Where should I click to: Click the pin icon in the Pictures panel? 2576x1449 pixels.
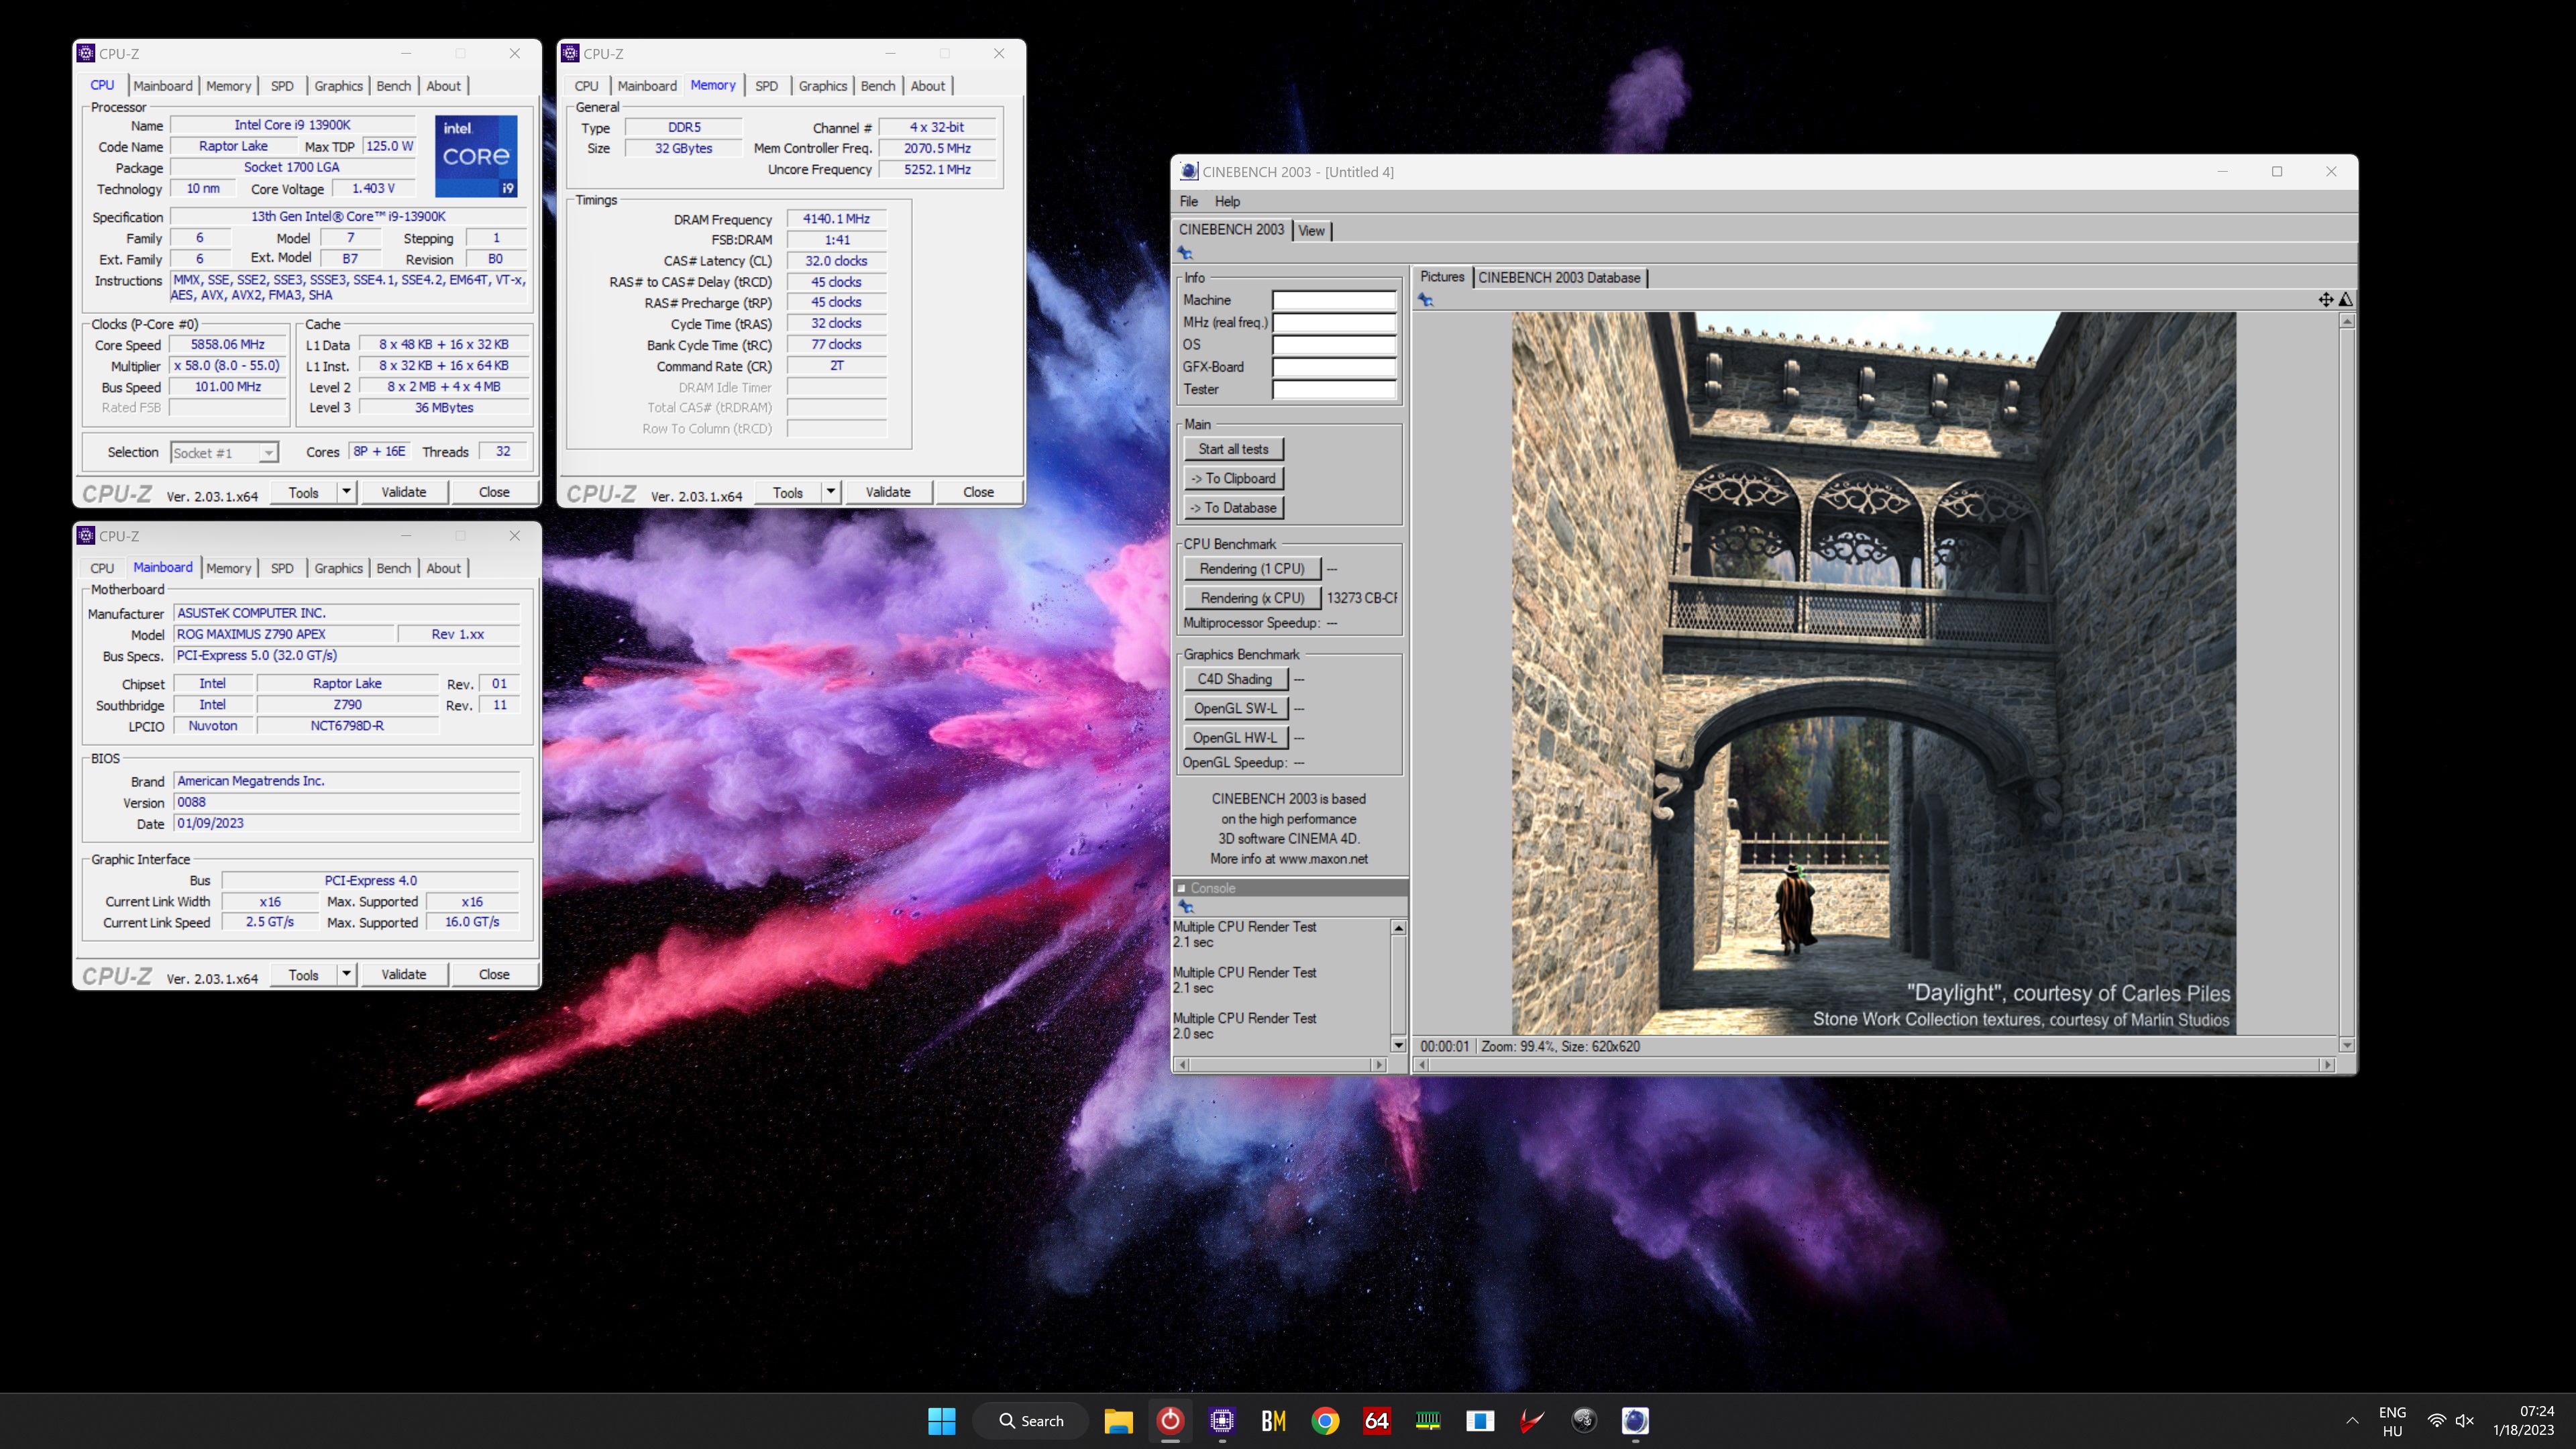point(1426,300)
